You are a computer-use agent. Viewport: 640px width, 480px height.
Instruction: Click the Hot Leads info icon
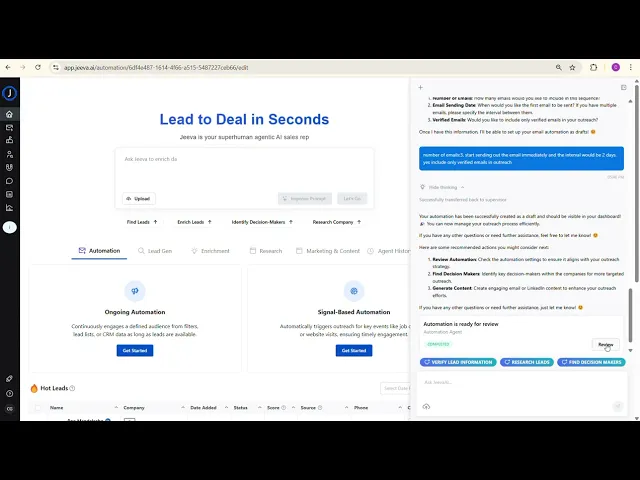point(72,388)
